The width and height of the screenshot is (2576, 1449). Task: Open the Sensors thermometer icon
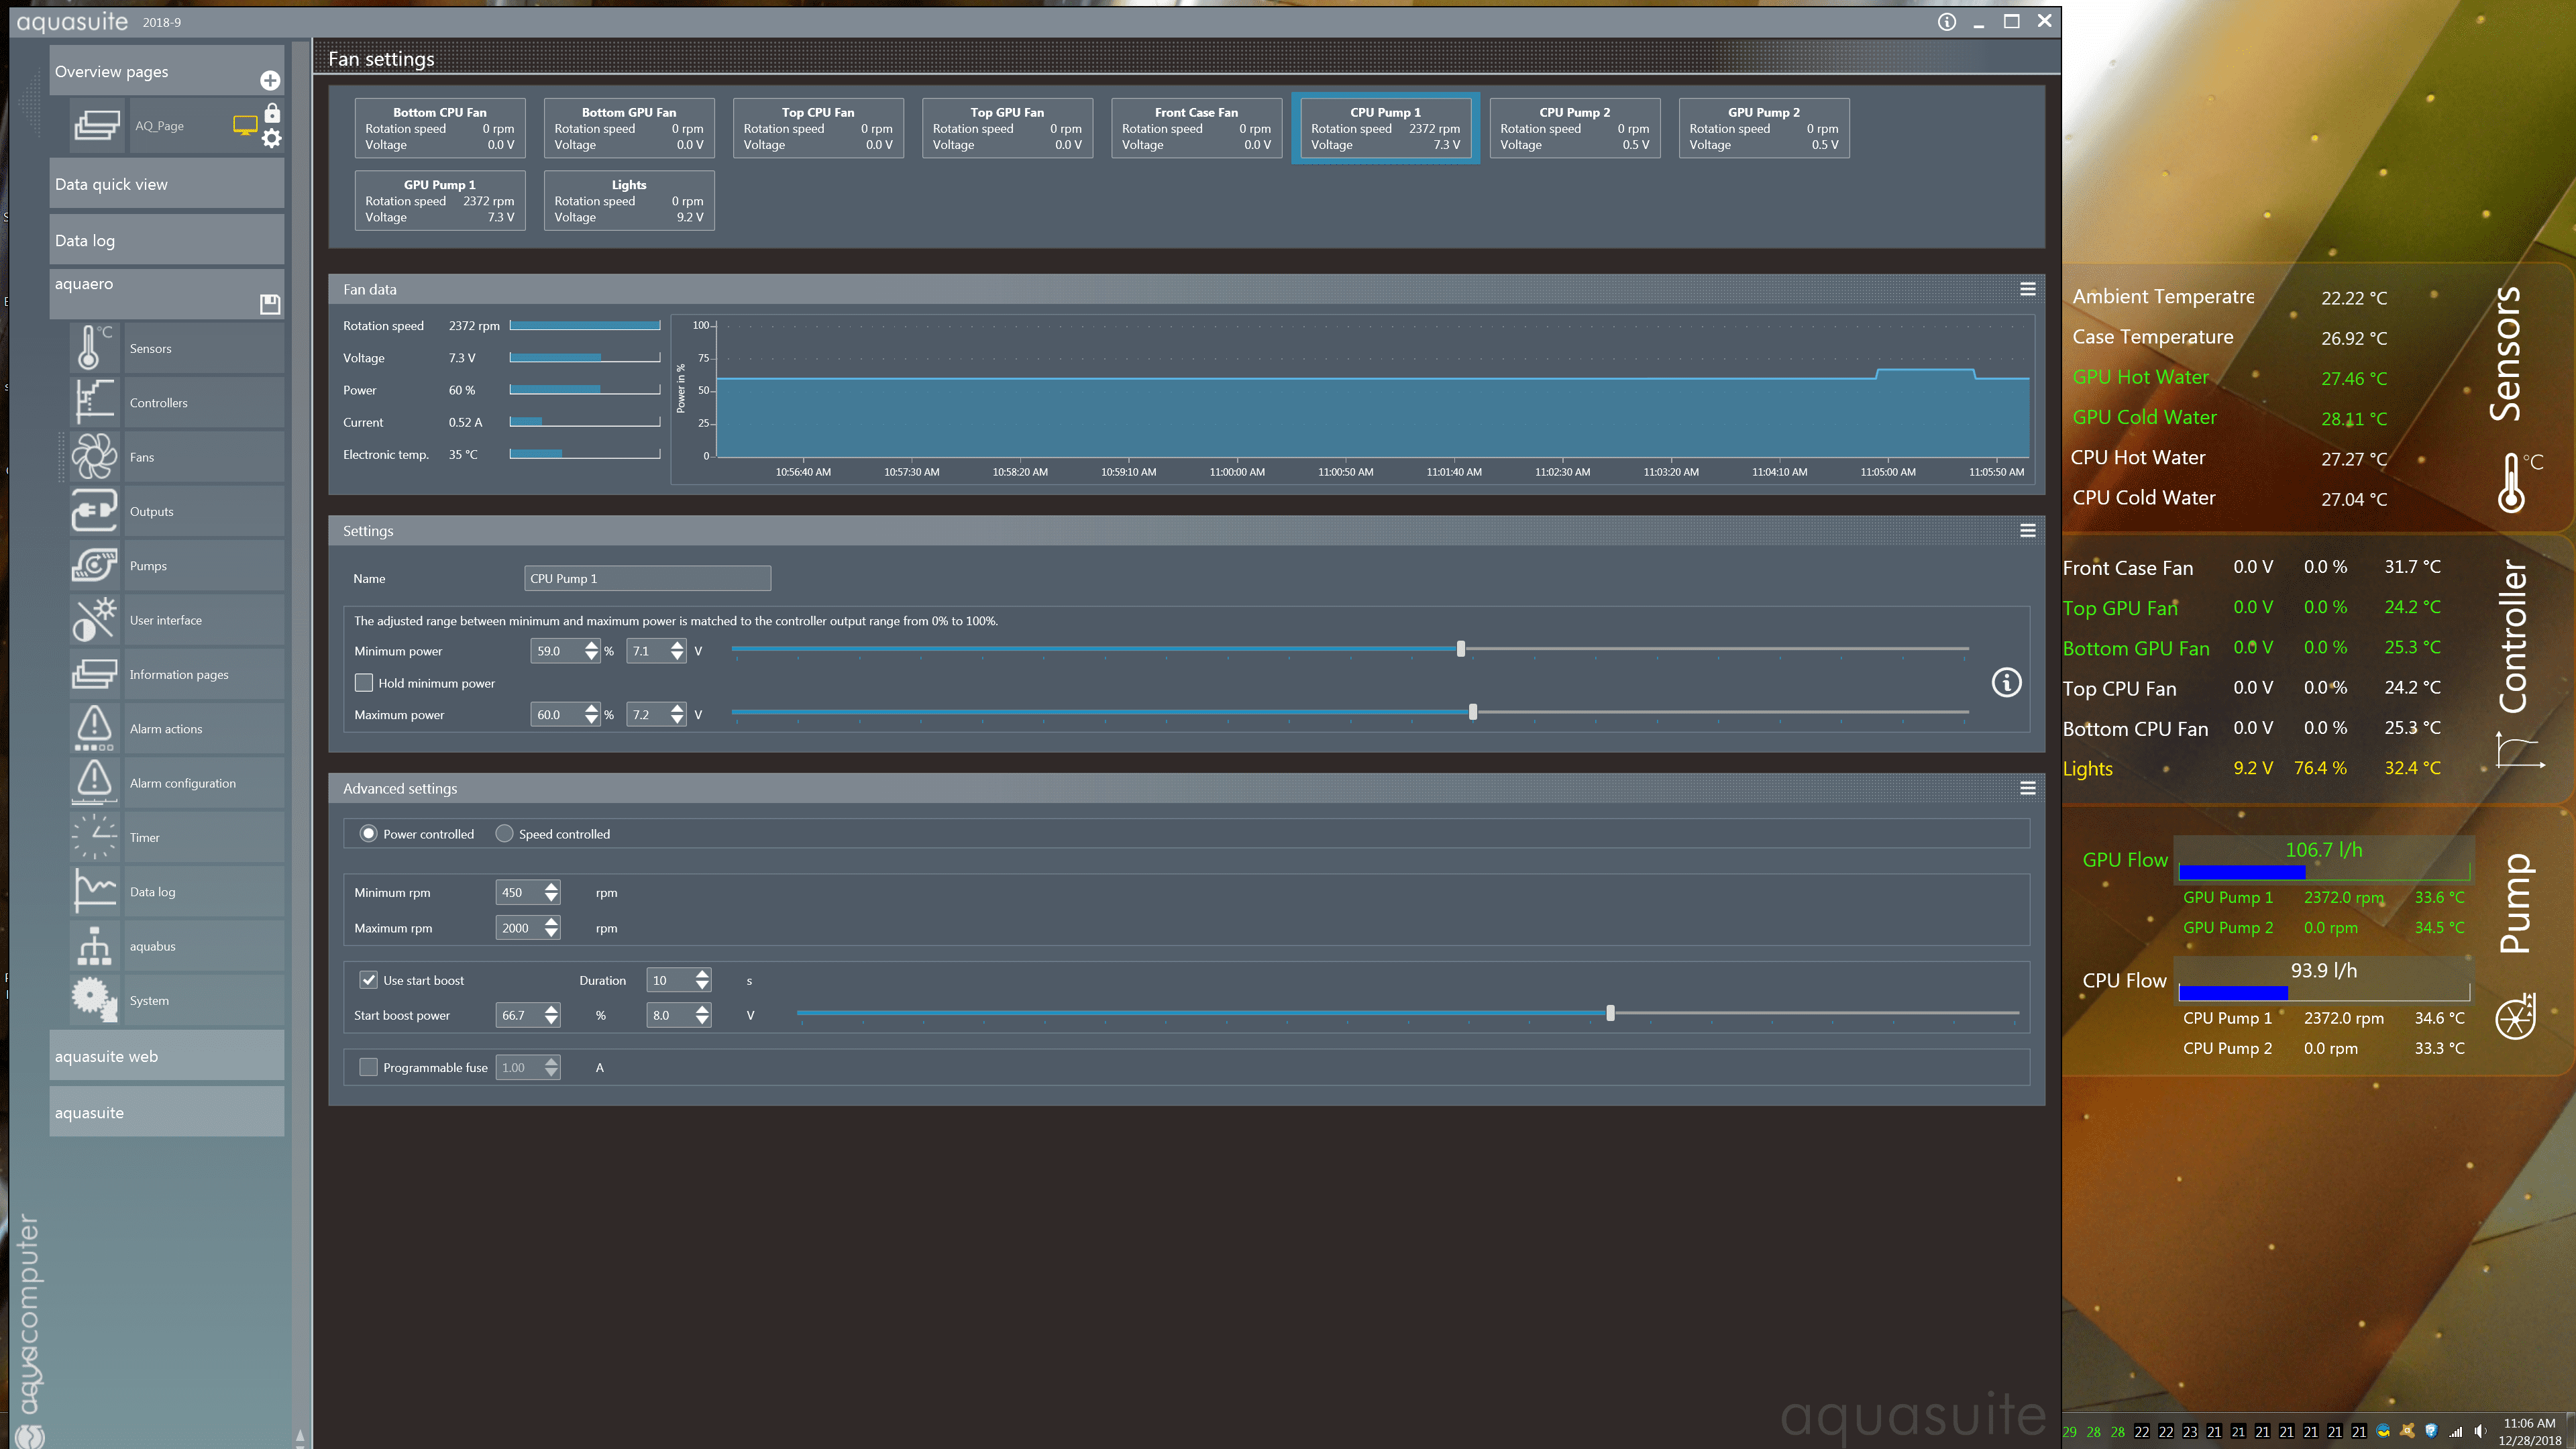click(x=94, y=348)
